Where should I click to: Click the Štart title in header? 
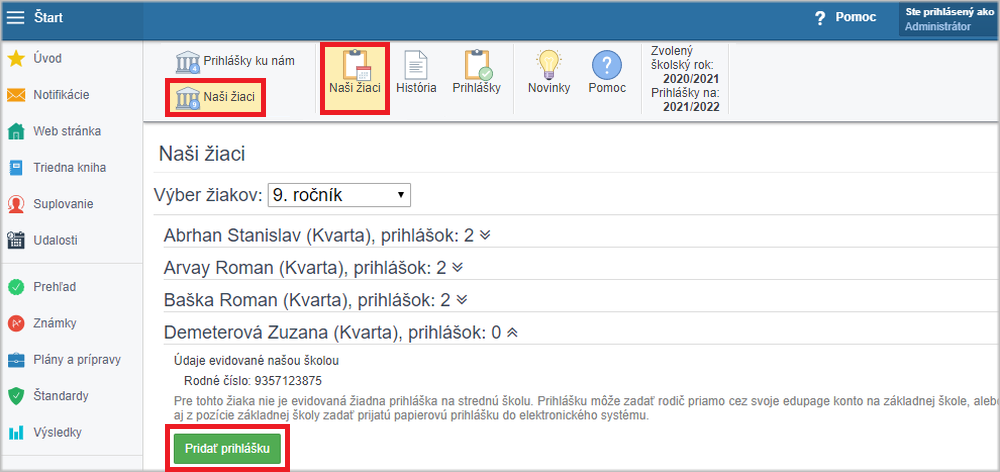click(x=48, y=18)
